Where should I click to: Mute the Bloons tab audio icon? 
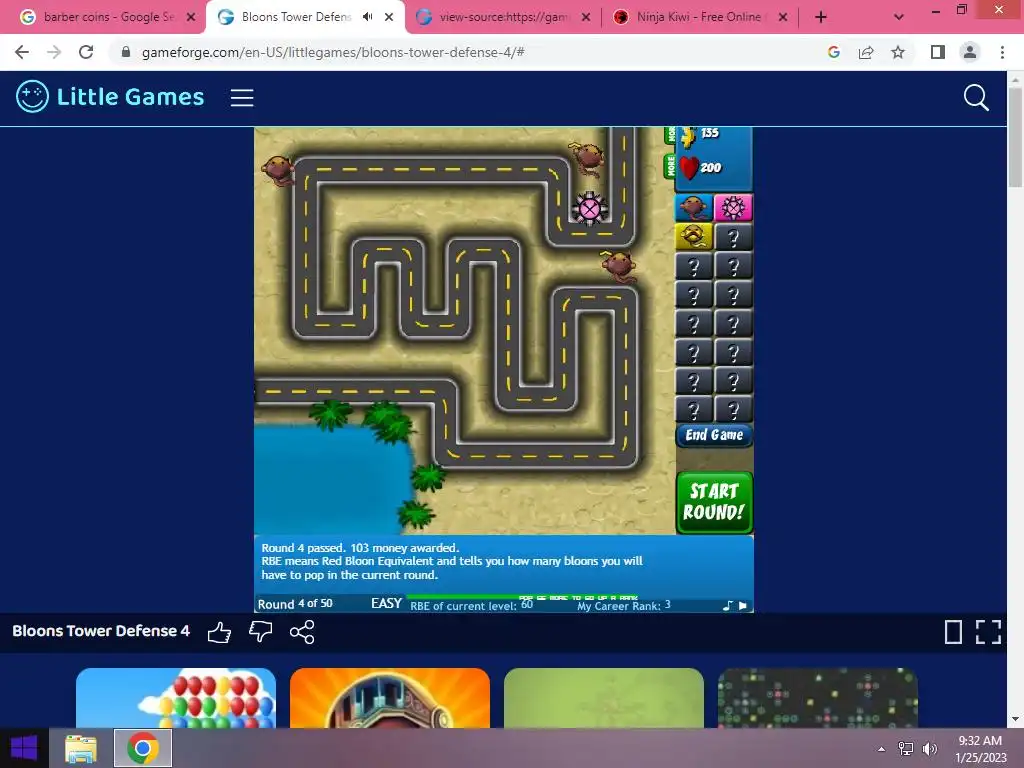point(368,17)
